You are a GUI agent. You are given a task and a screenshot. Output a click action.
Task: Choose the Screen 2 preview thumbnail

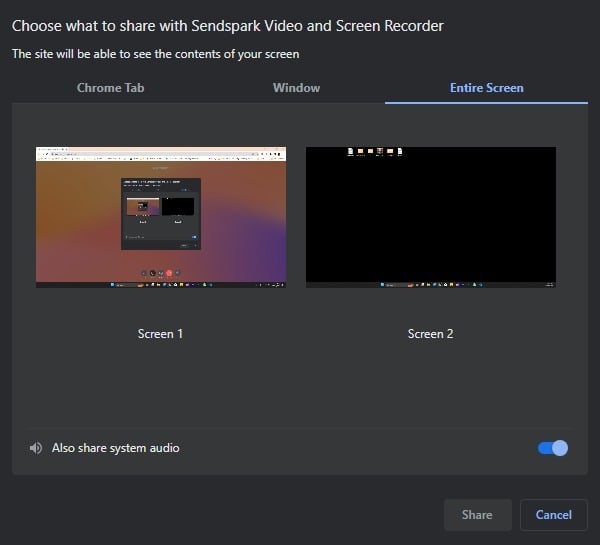(x=430, y=217)
